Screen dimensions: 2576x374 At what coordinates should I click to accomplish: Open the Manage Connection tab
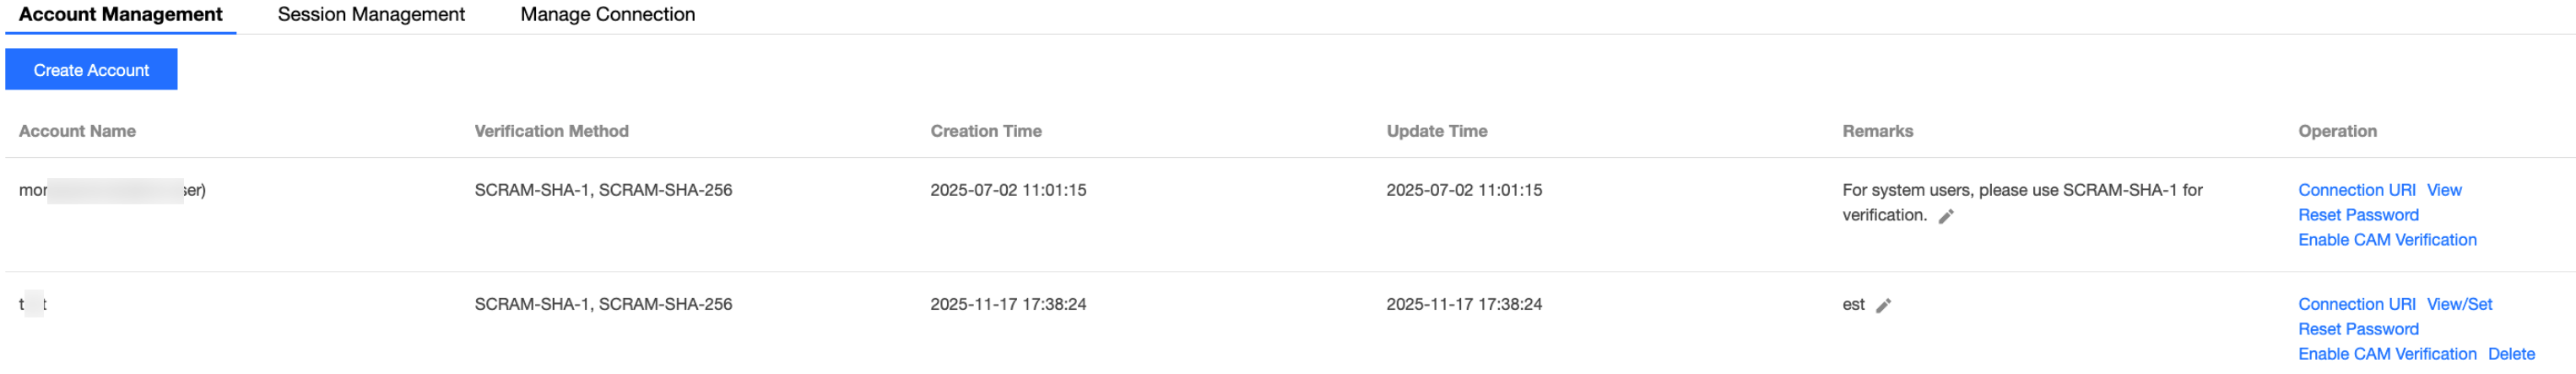(x=607, y=14)
